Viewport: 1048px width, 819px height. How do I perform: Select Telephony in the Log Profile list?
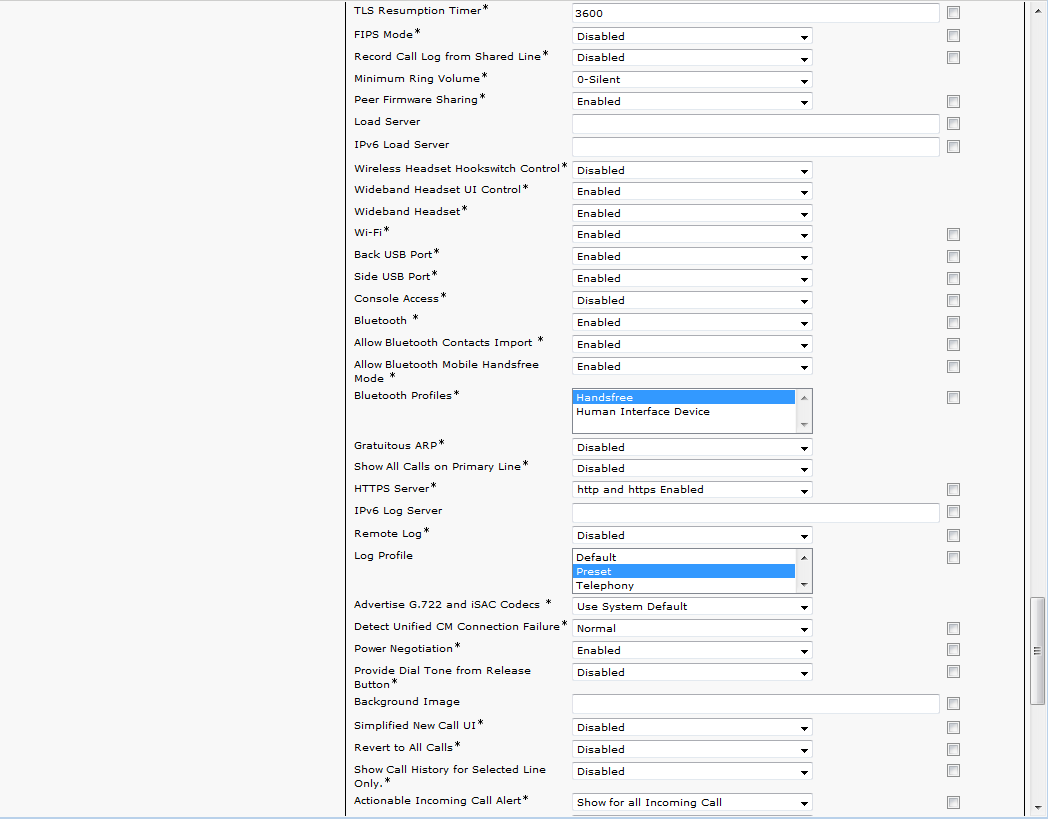(x=683, y=586)
